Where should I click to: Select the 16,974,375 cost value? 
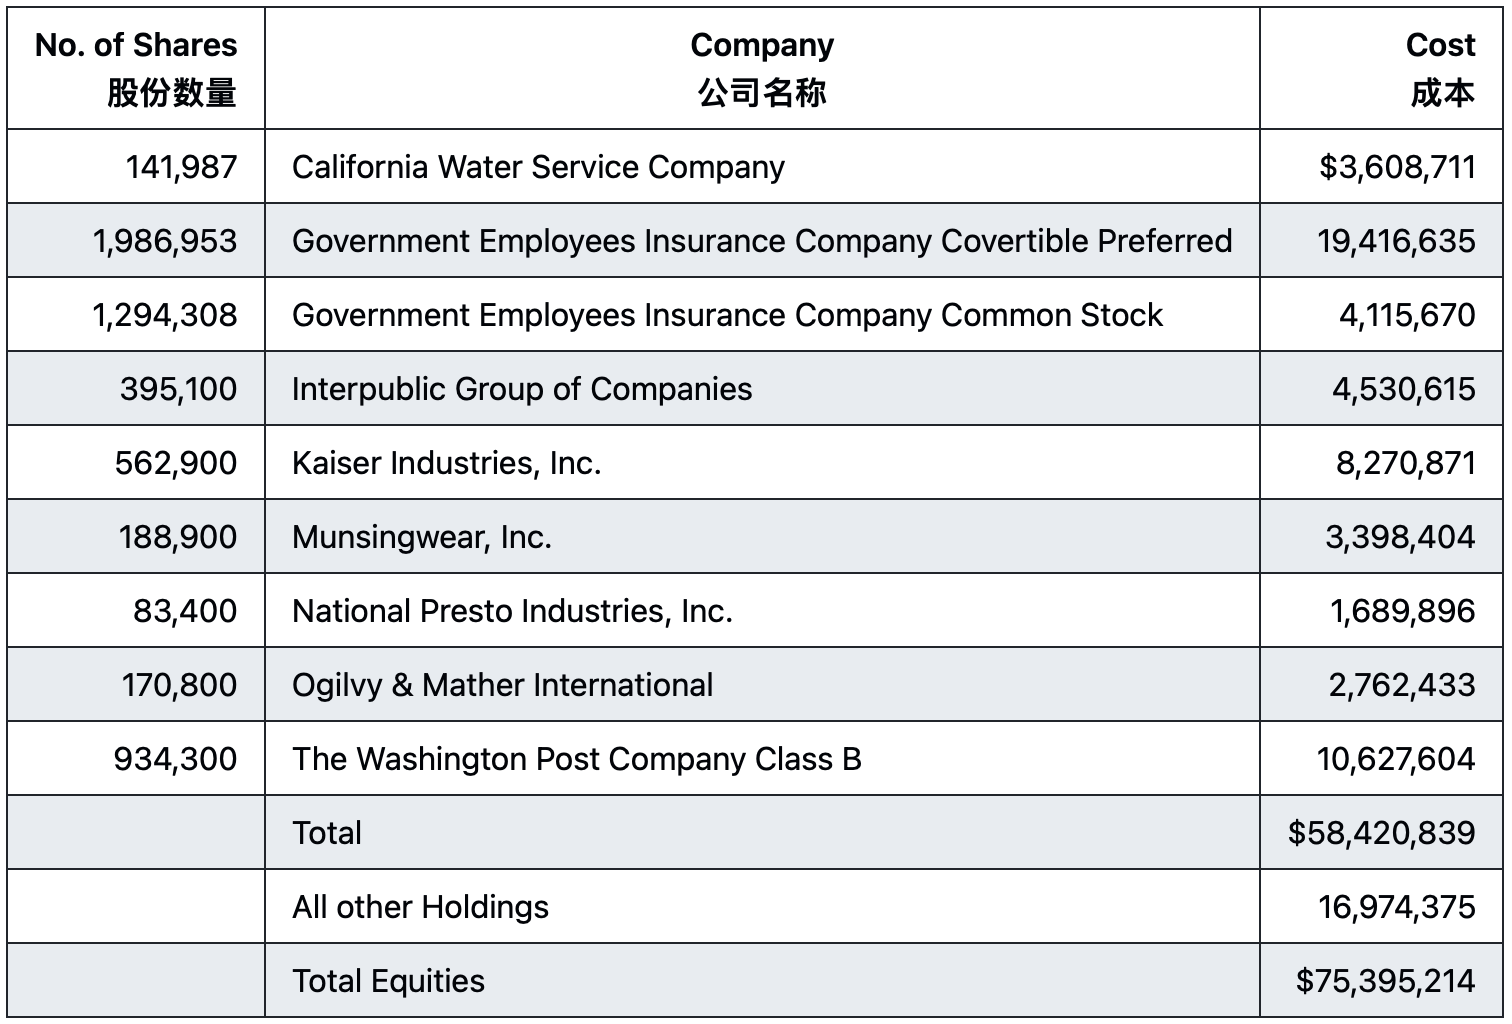[1396, 907]
